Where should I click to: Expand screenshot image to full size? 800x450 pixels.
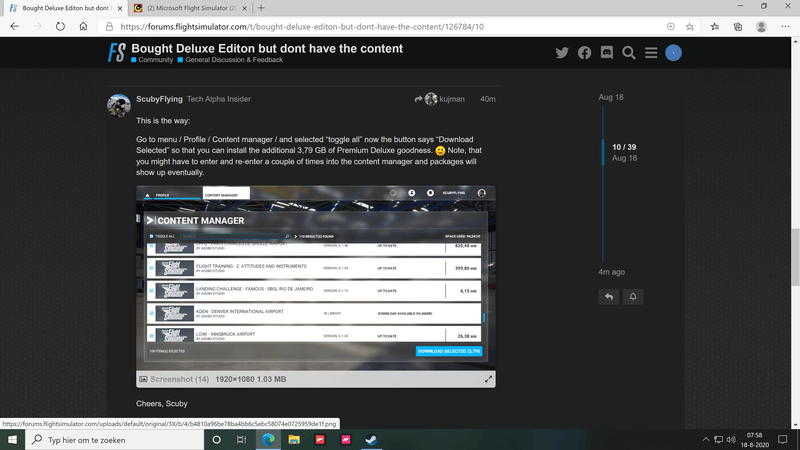tap(488, 379)
